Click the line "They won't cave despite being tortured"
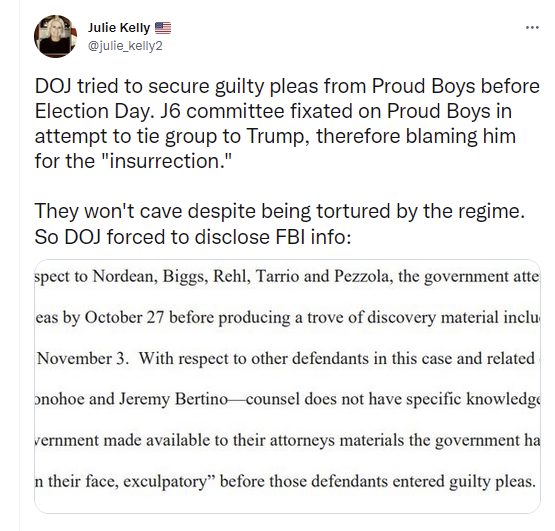555x531 pixels. point(280,212)
